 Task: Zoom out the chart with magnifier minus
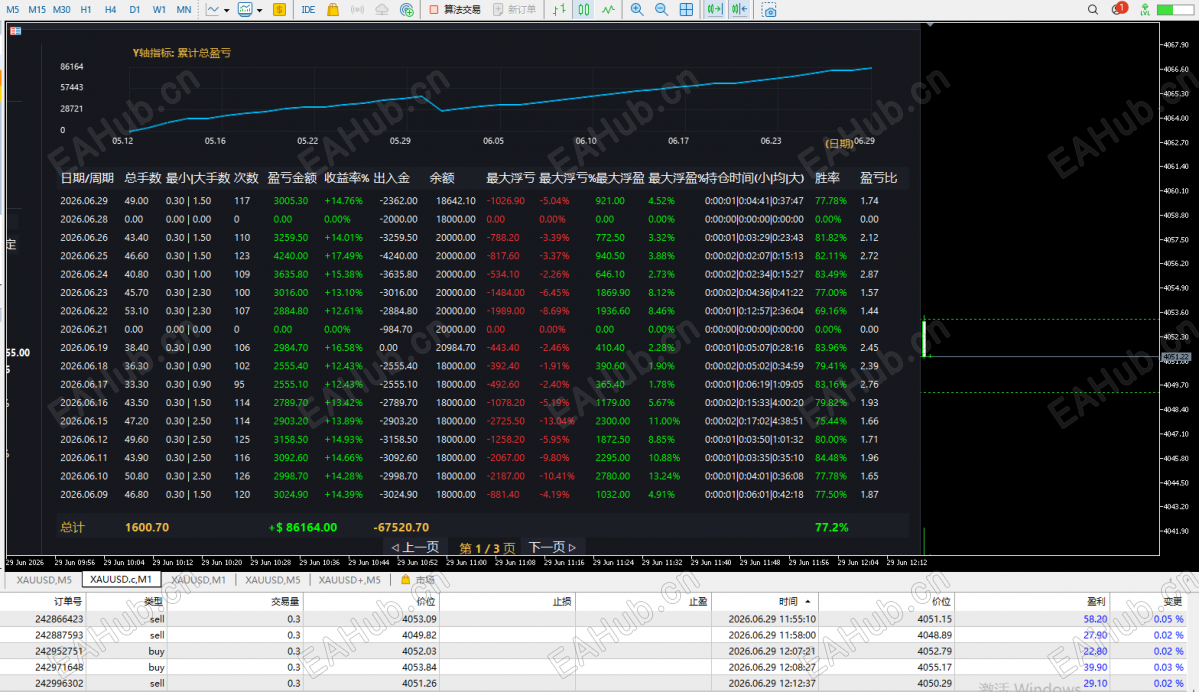tap(661, 10)
